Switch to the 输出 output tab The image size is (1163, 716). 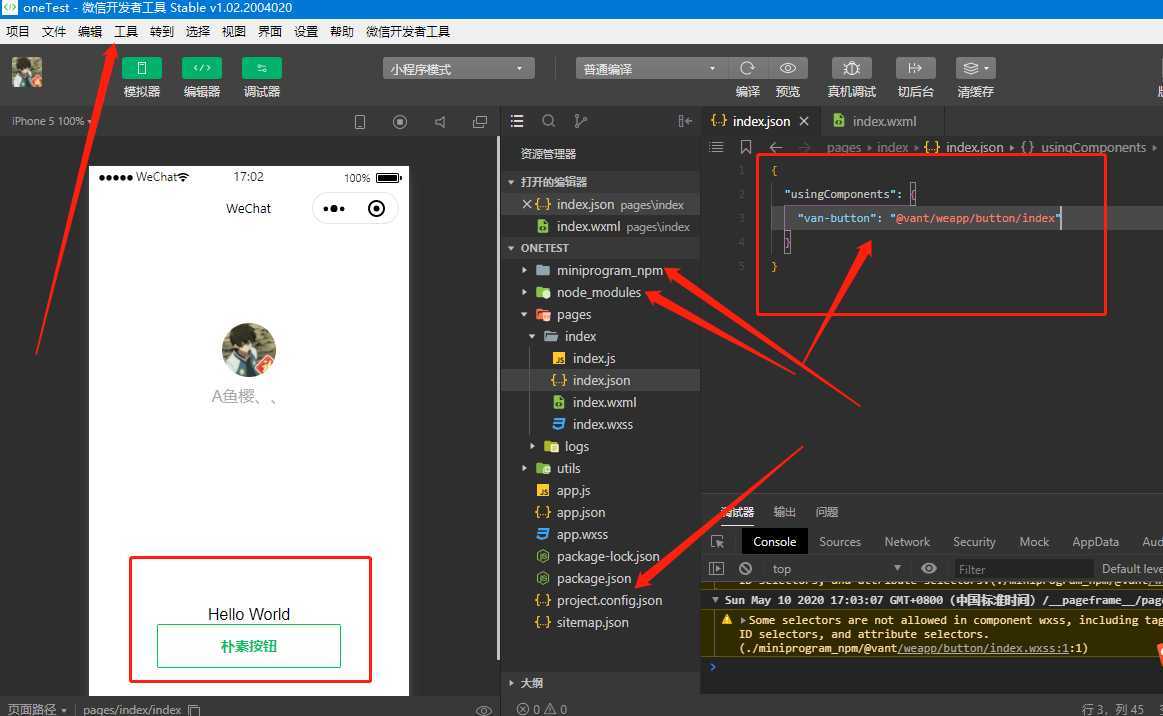pyautogui.click(x=785, y=512)
